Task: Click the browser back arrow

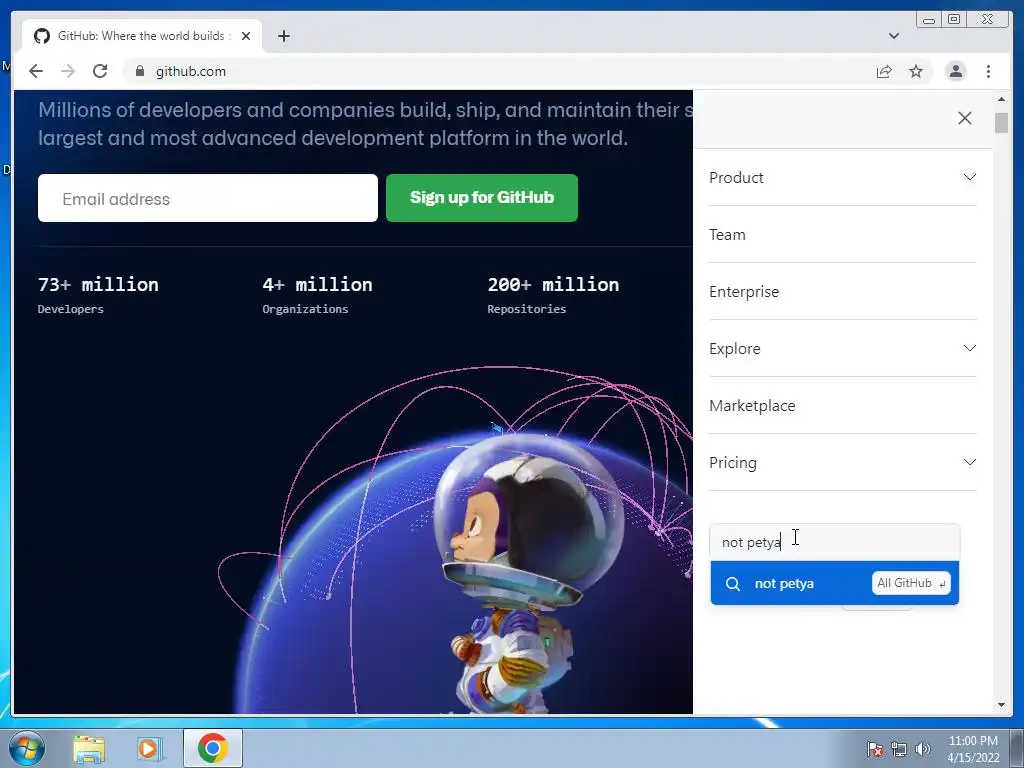Action: pyautogui.click(x=36, y=71)
